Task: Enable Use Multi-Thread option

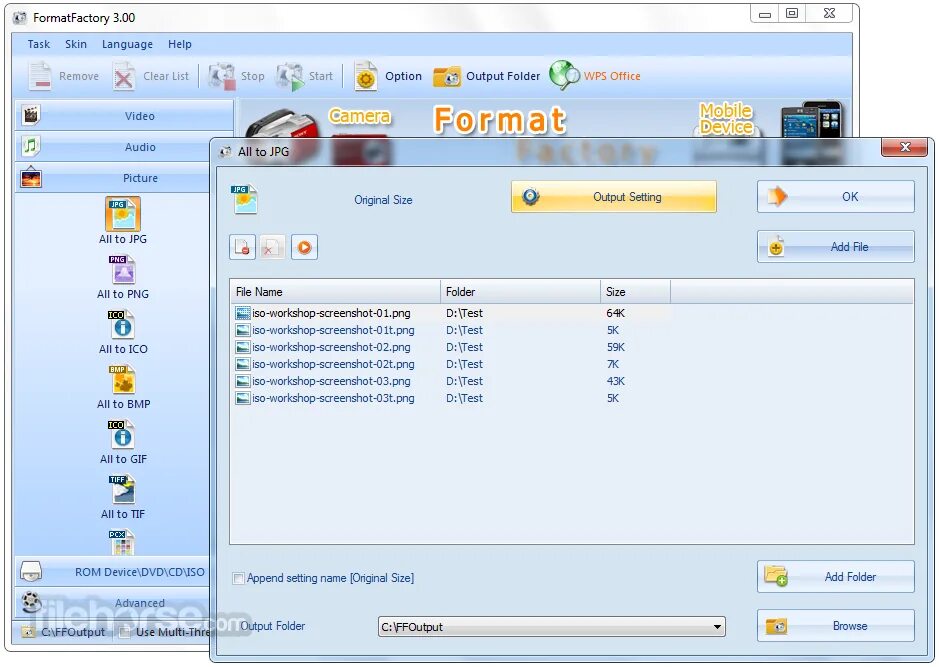Action: [x=127, y=632]
